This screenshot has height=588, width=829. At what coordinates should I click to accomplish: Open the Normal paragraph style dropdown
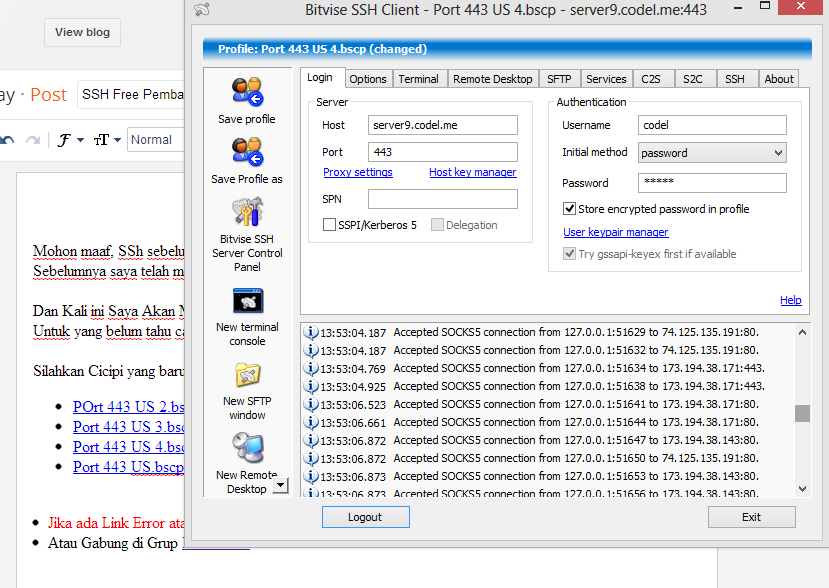tap(155, 140)
